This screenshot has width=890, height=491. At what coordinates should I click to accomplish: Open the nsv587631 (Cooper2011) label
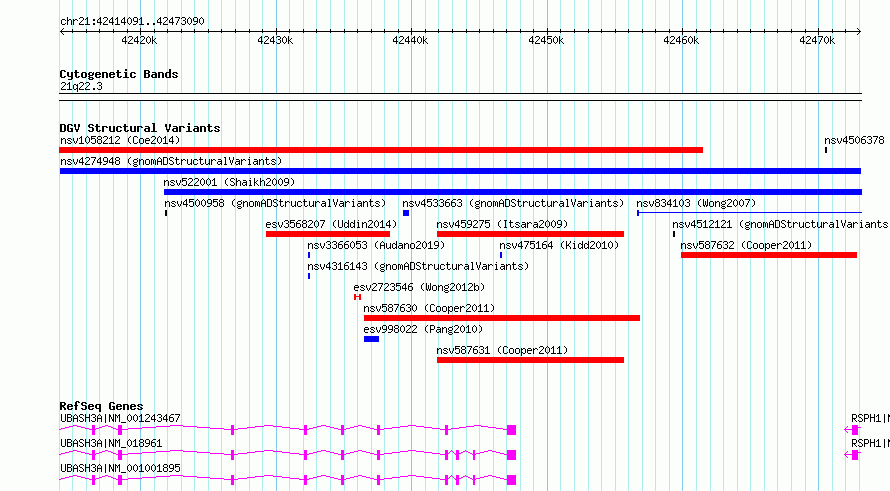tap(502, 350)
